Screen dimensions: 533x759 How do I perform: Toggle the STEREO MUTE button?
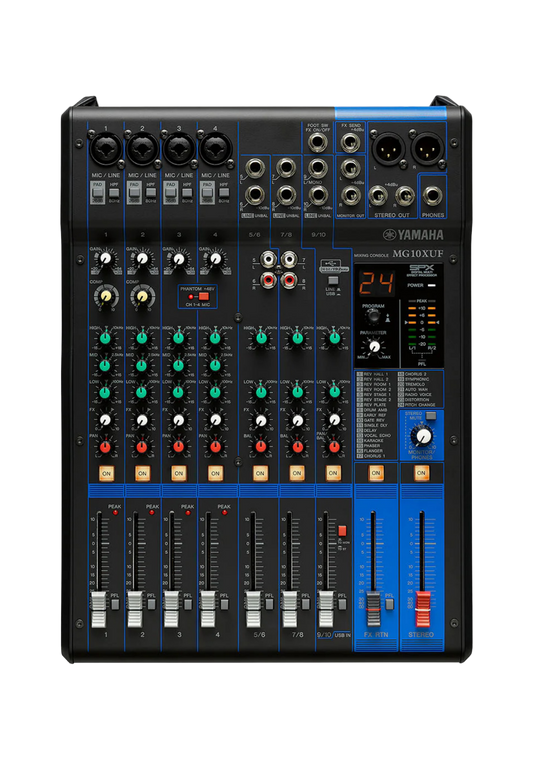(430, 416)
